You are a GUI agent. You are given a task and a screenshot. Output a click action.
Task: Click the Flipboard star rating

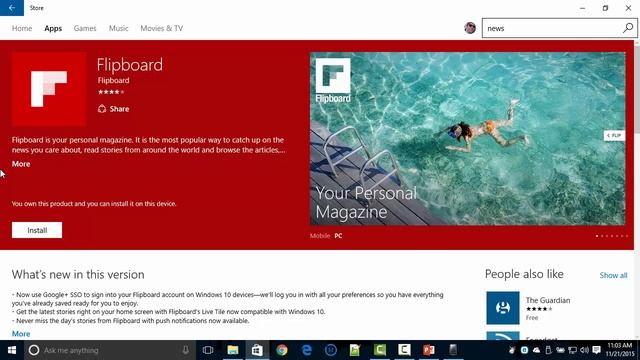point(111,92)
